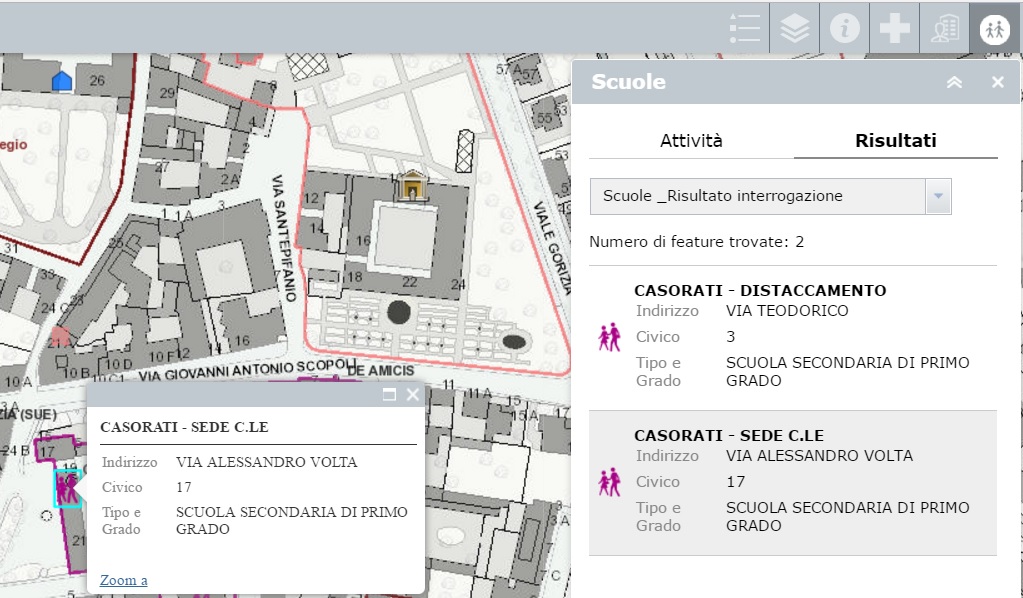Close the CASORATI - SEDE C.LE popup
The width and height of the screenshot is (1023, 598).
click(x=412, y=395)
